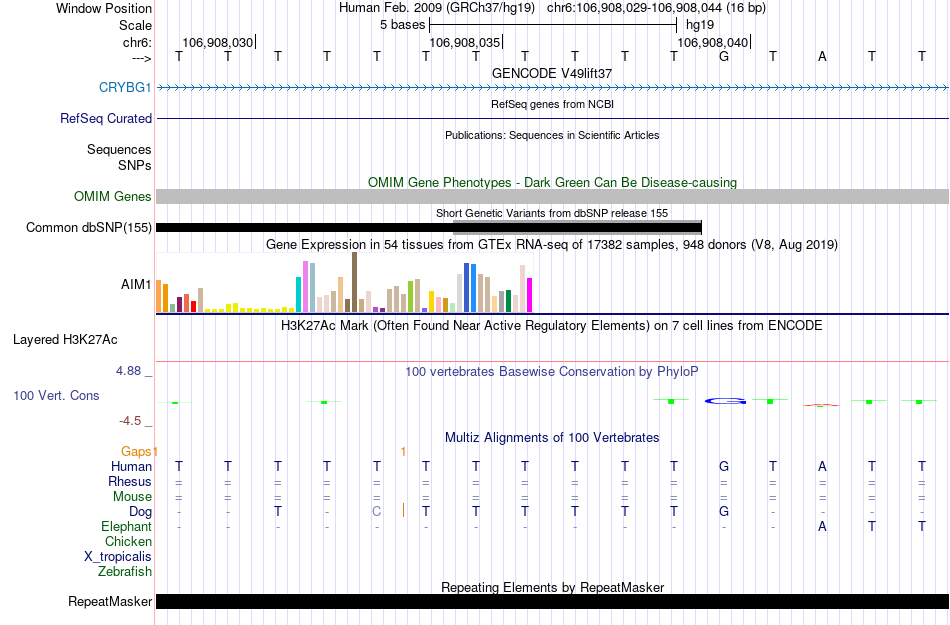Click the Sequences SNPs track label
The width and height of the screenshot is (950, 625).
pyautogui.click(x=119, y=157)
